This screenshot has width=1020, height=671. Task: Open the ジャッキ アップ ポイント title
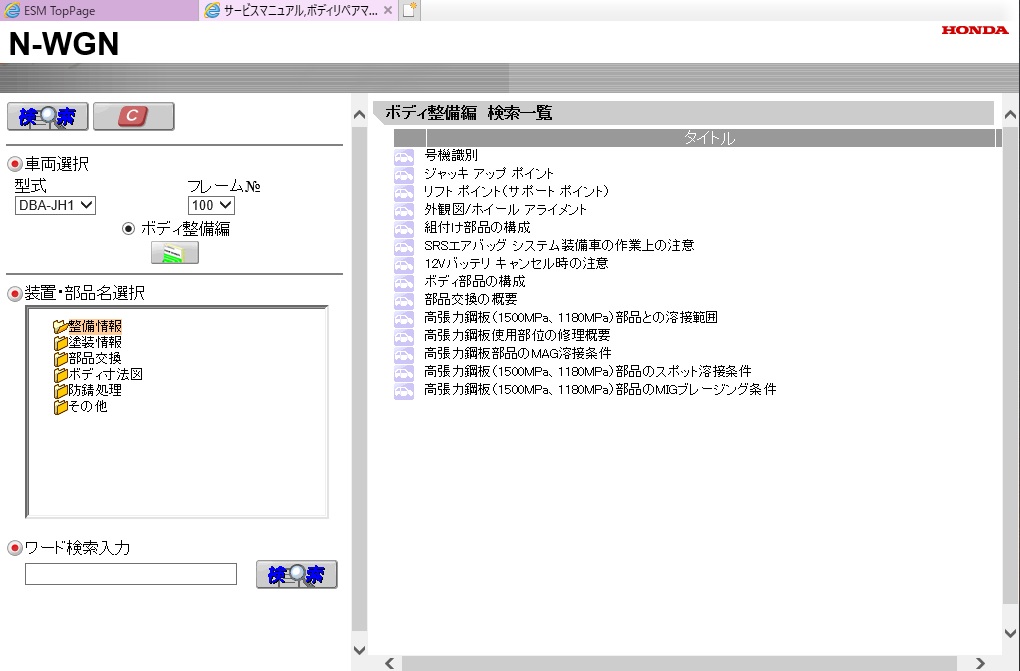(x=489, y=173)
